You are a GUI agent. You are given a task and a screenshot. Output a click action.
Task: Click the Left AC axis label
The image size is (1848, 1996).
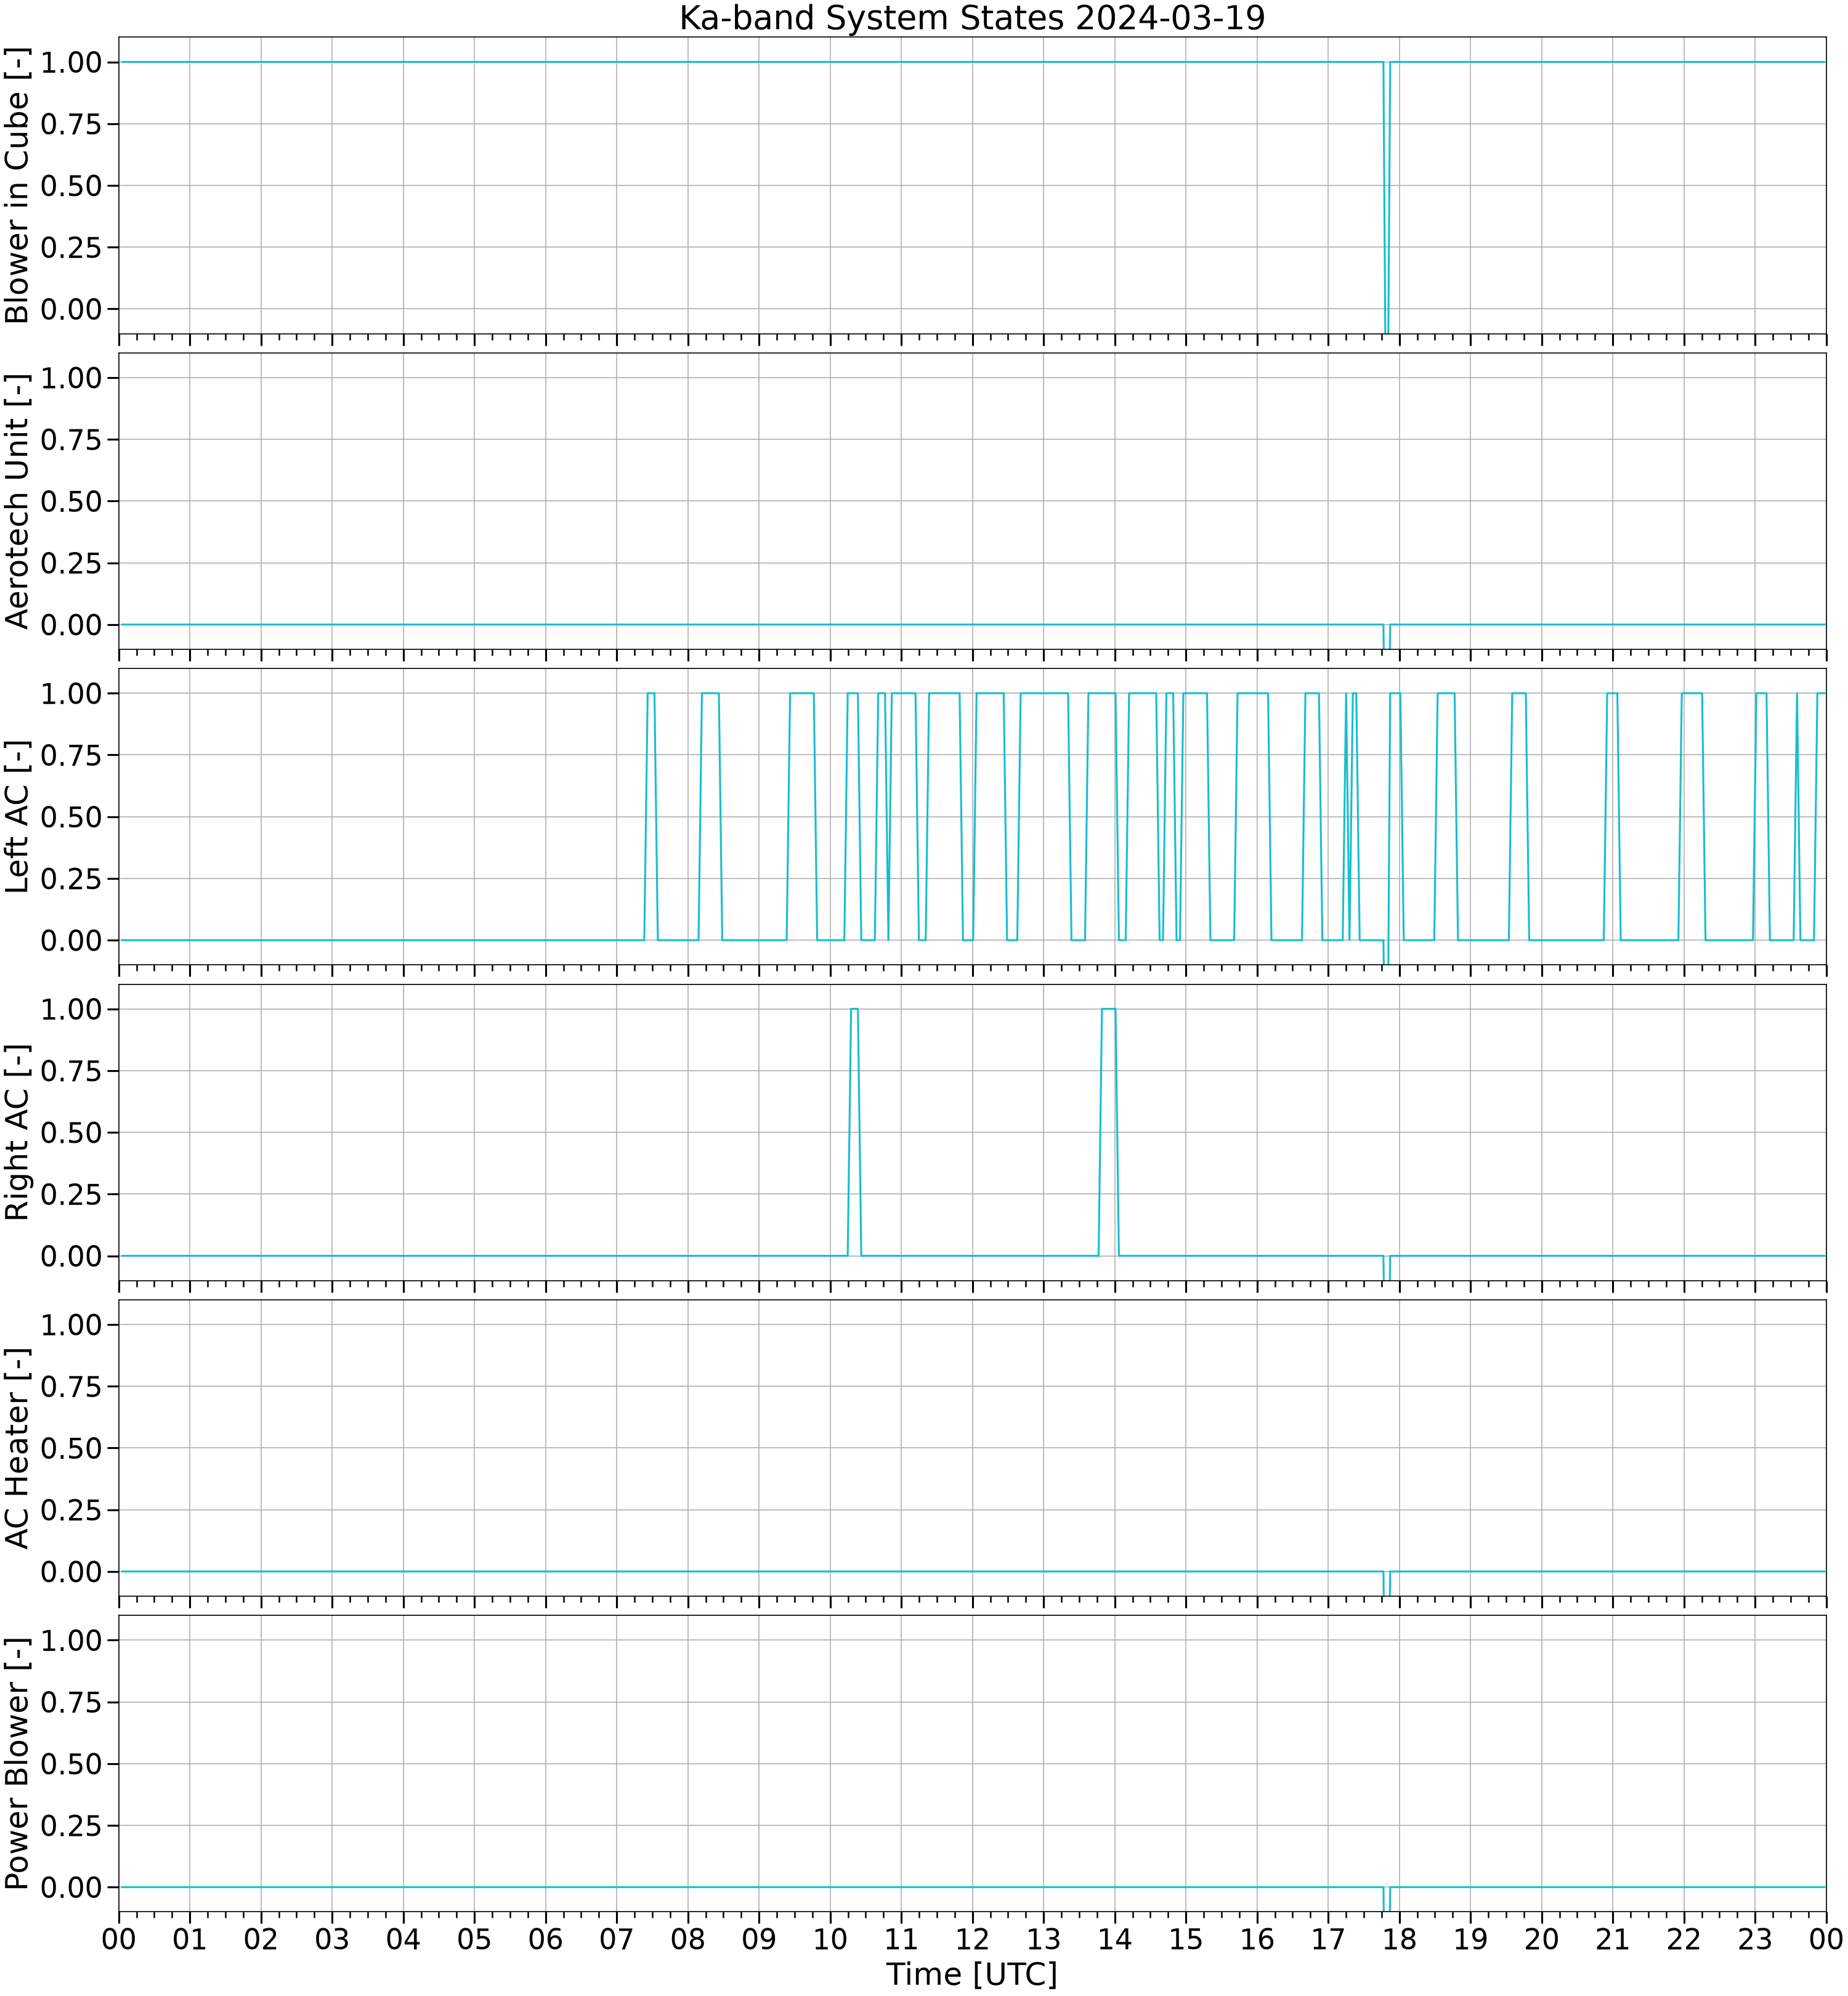click(x=18, y=817)
